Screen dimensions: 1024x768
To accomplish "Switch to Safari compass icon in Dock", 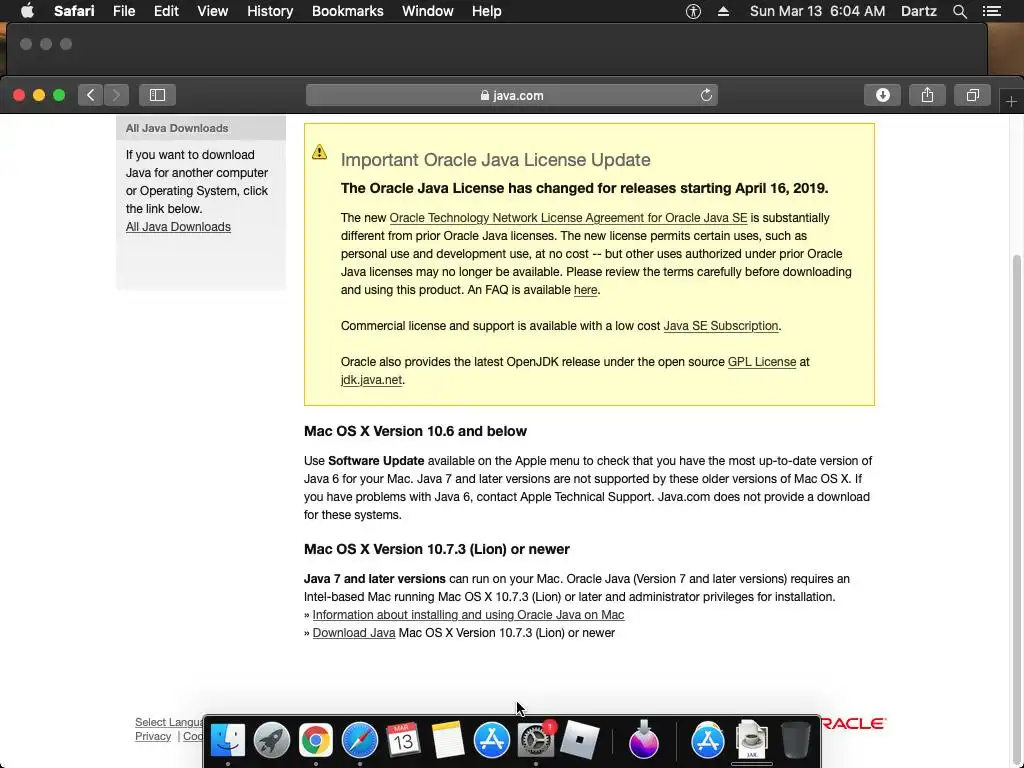I will 360,740.
